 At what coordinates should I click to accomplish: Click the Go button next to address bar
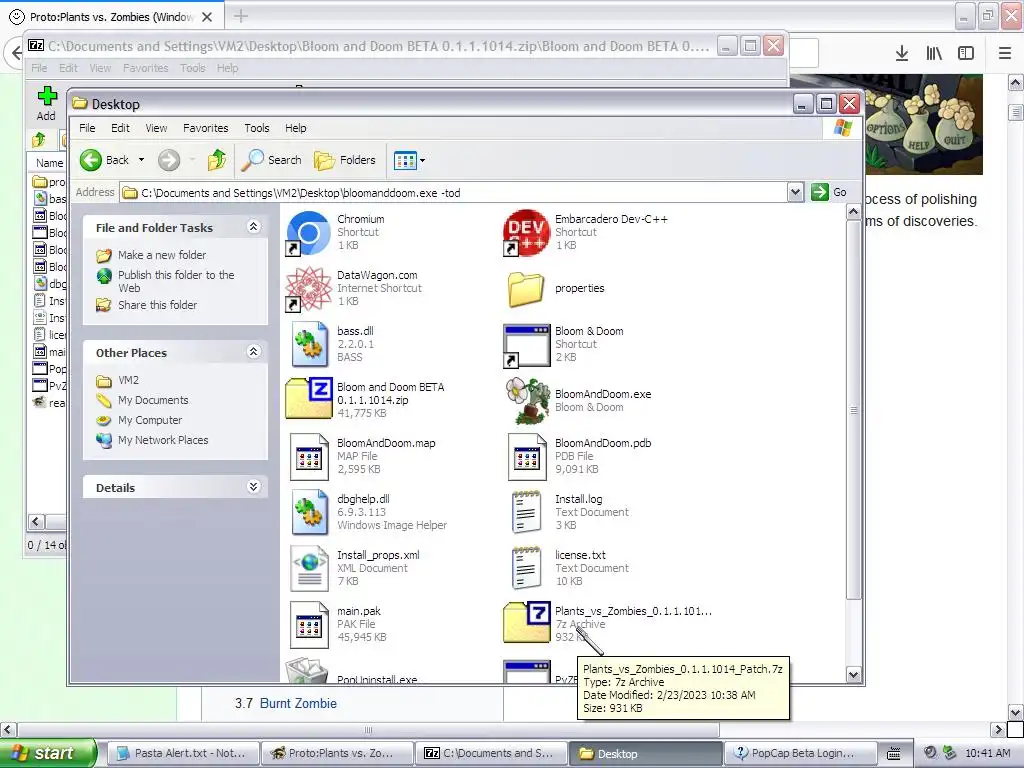point(829,193)
